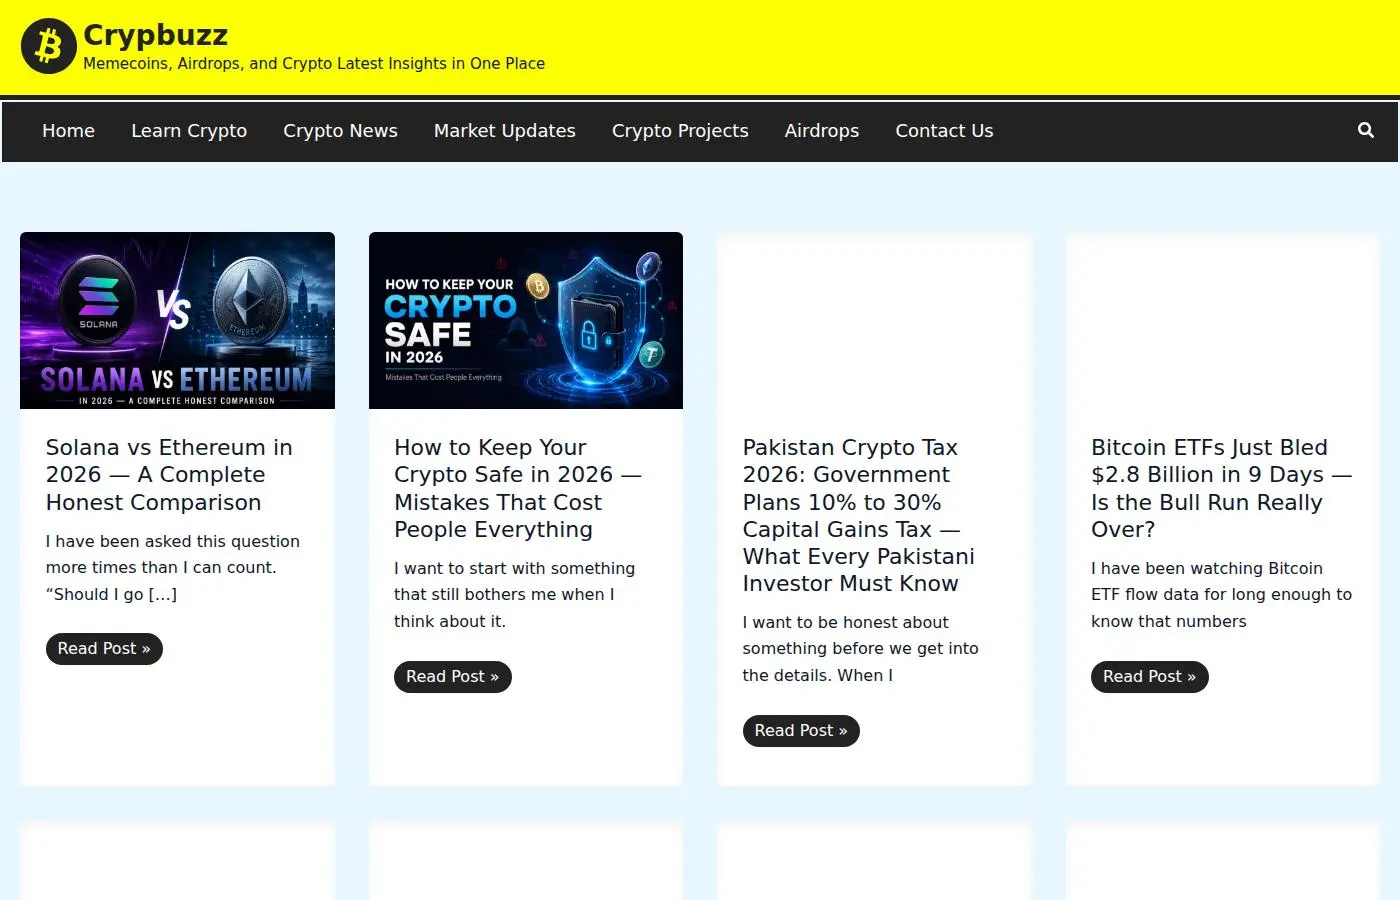This screenshot has height=900, width=1400.
Task: Open the Solana vs Ethereum article title
Action: pyautogui.click(x=169, y=475)
